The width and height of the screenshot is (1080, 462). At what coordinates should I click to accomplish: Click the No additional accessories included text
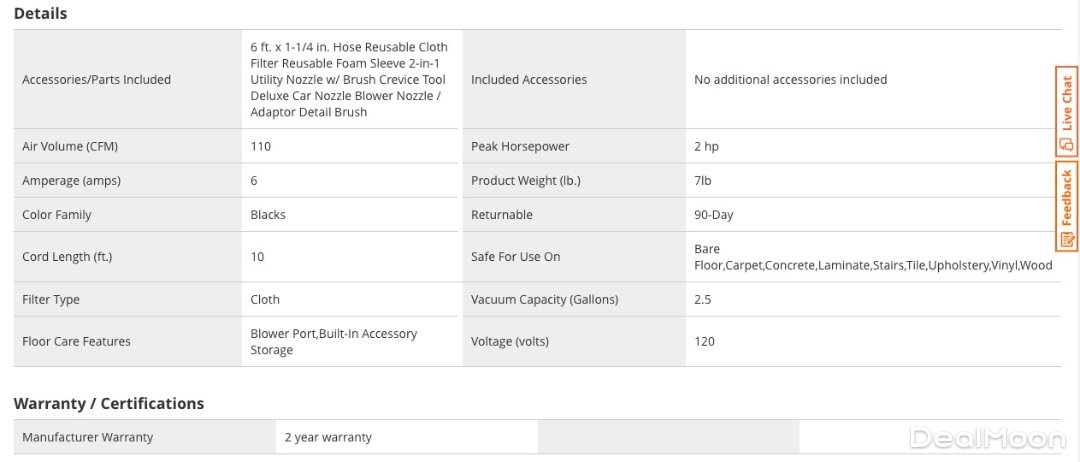(790, 80)
